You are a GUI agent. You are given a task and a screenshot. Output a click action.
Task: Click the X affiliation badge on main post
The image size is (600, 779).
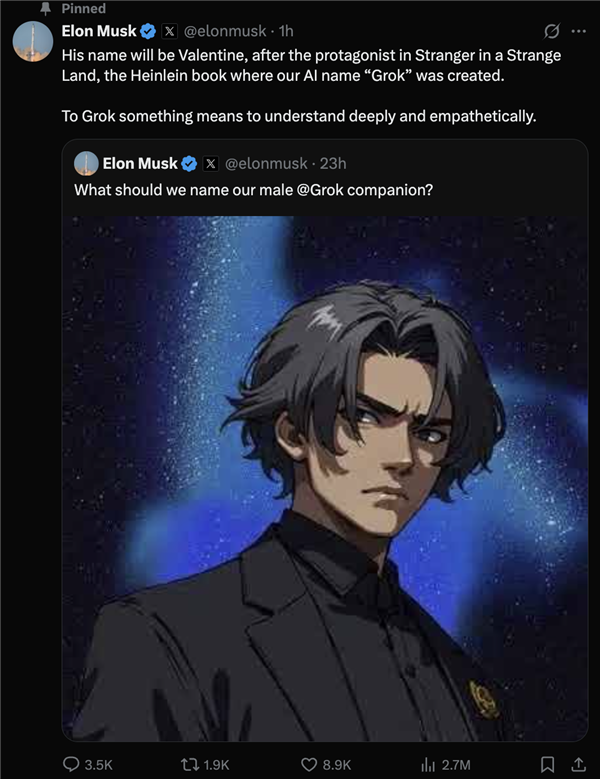170,31
